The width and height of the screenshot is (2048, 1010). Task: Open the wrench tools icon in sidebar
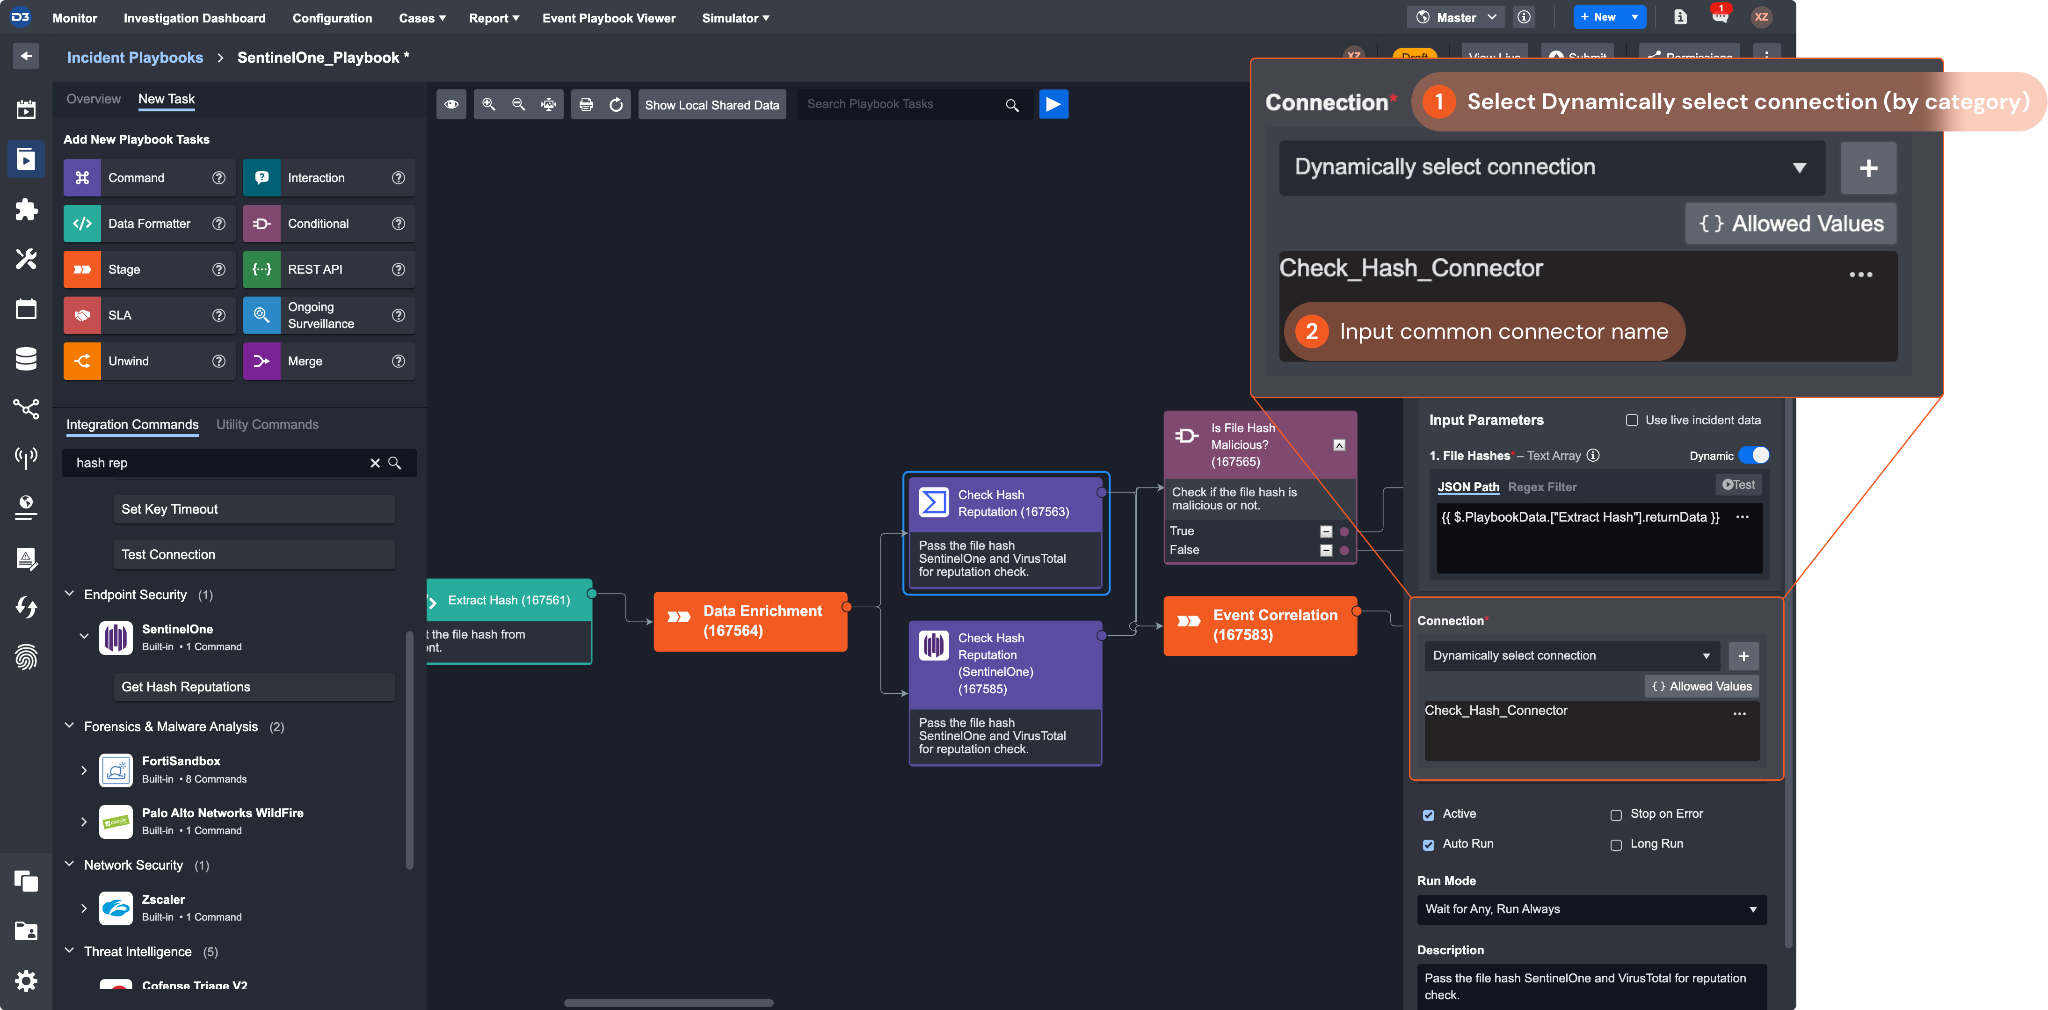(x=26, y=259)
